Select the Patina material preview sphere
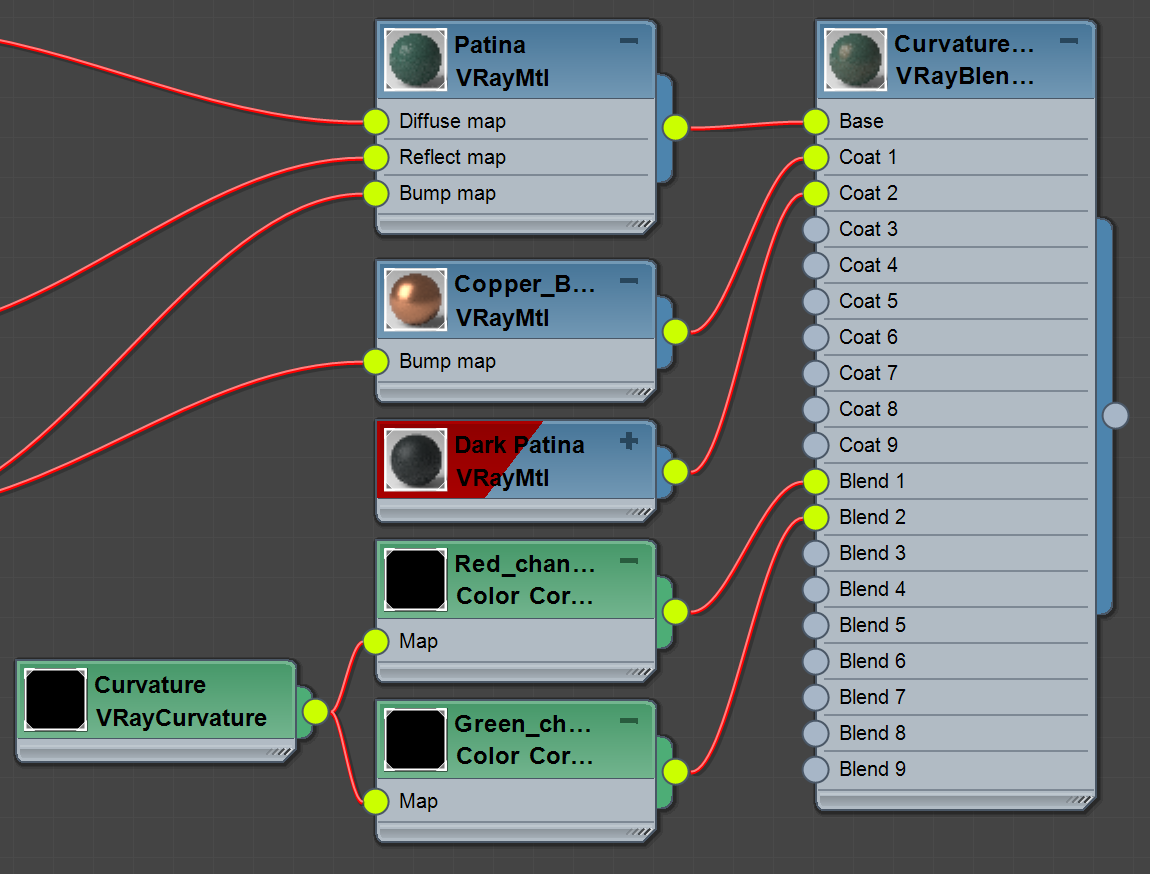The width and height of the screenshot is (1150, 874). tap(414, 60)
